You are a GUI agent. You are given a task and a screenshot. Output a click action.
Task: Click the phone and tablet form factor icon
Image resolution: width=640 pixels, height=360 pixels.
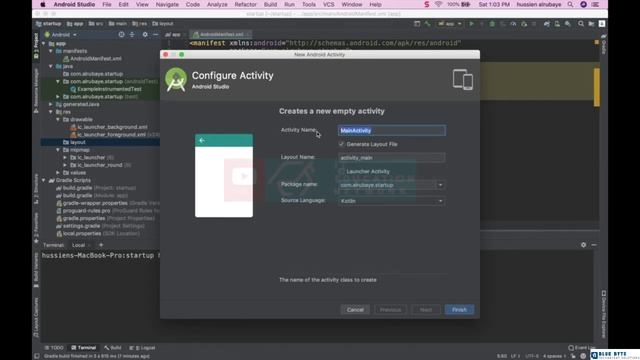pyautogui.click(x=462, y=79)
